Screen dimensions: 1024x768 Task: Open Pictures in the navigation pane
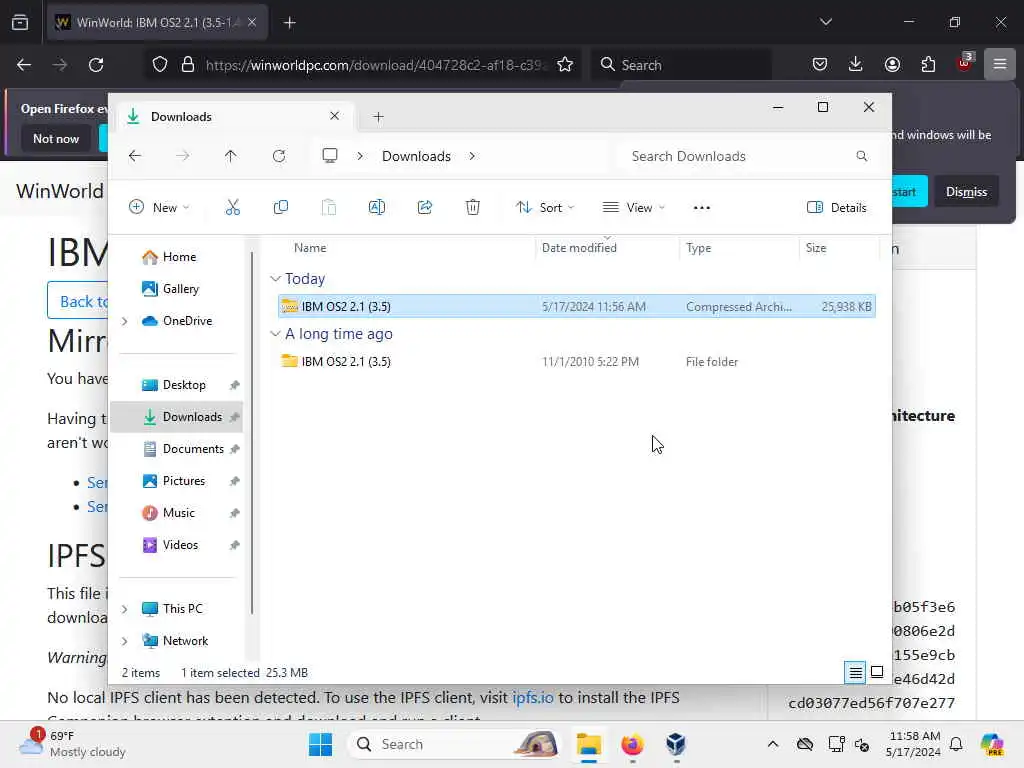tap(176, 481)
